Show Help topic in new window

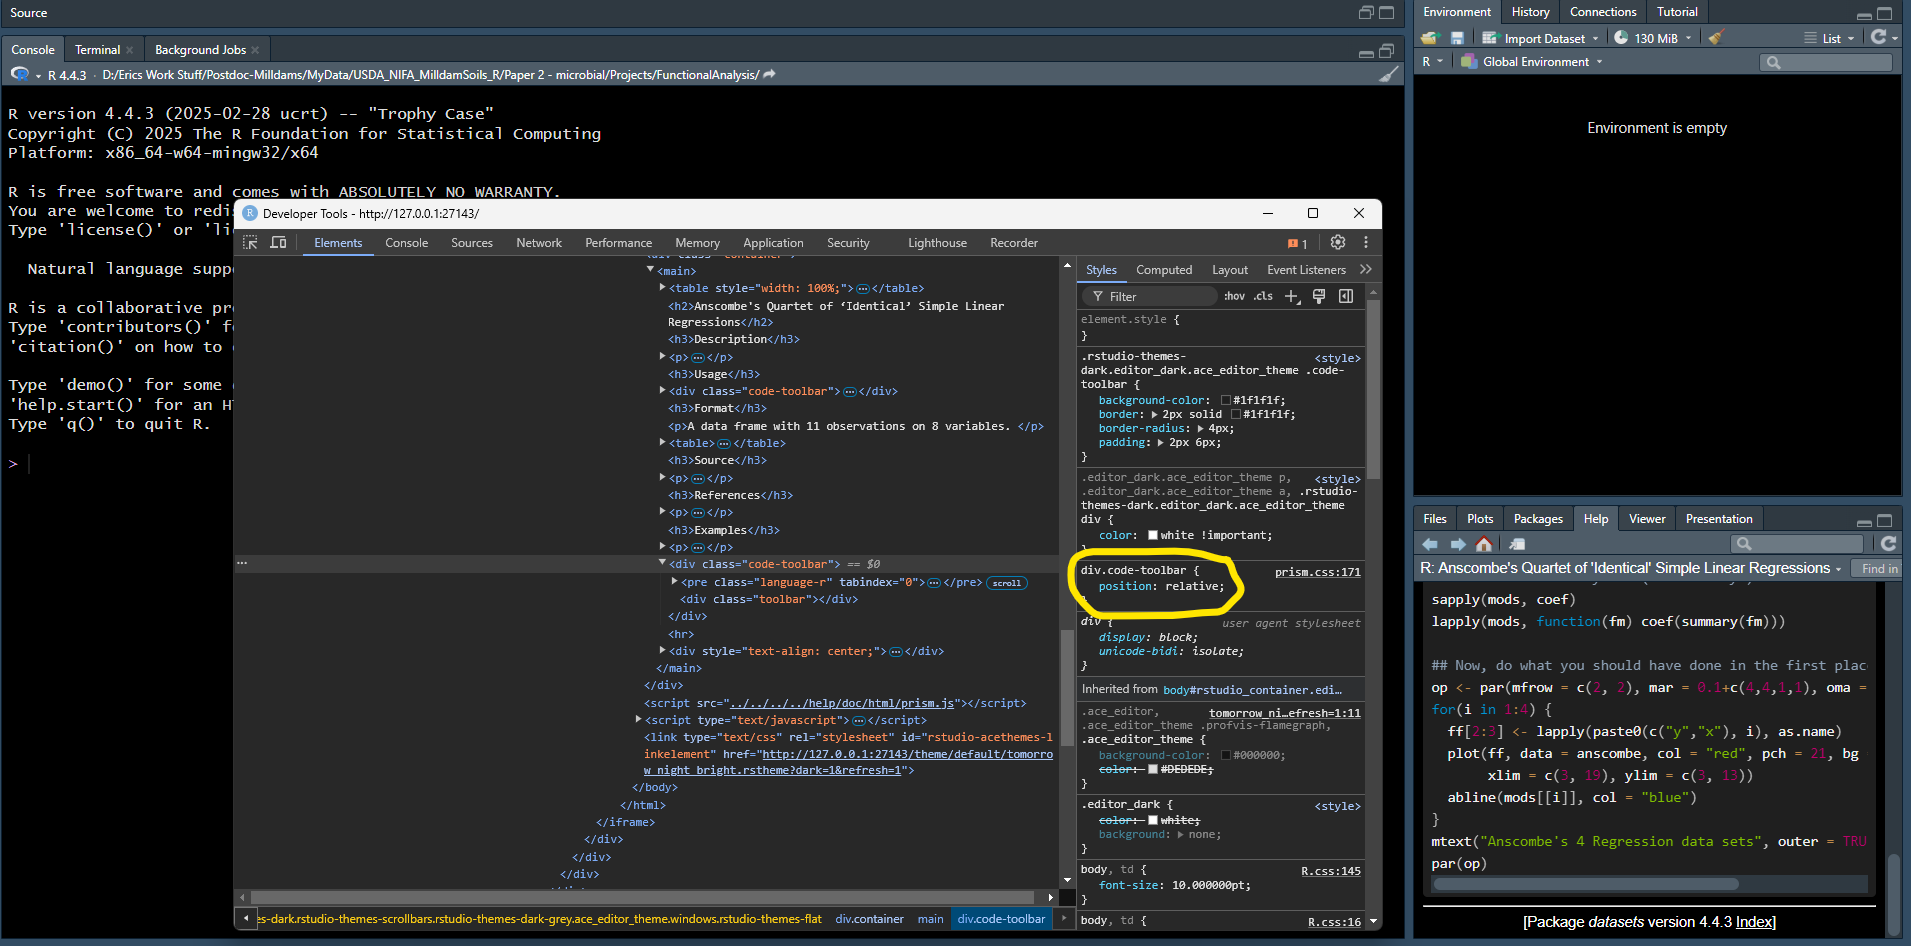click(1517, 544)
